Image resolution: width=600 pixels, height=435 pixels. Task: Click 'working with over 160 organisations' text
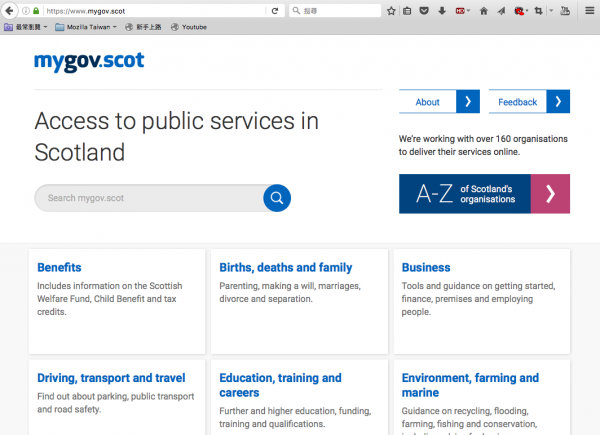pyautogui.click(x=483, y=145)
